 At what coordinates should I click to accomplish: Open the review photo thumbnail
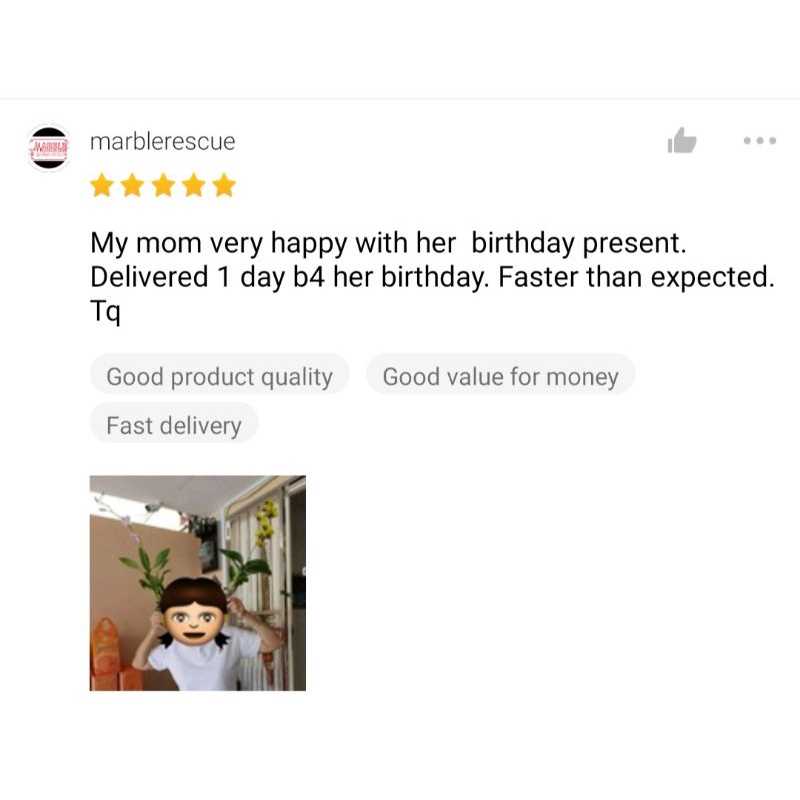(x=197, y=583)
